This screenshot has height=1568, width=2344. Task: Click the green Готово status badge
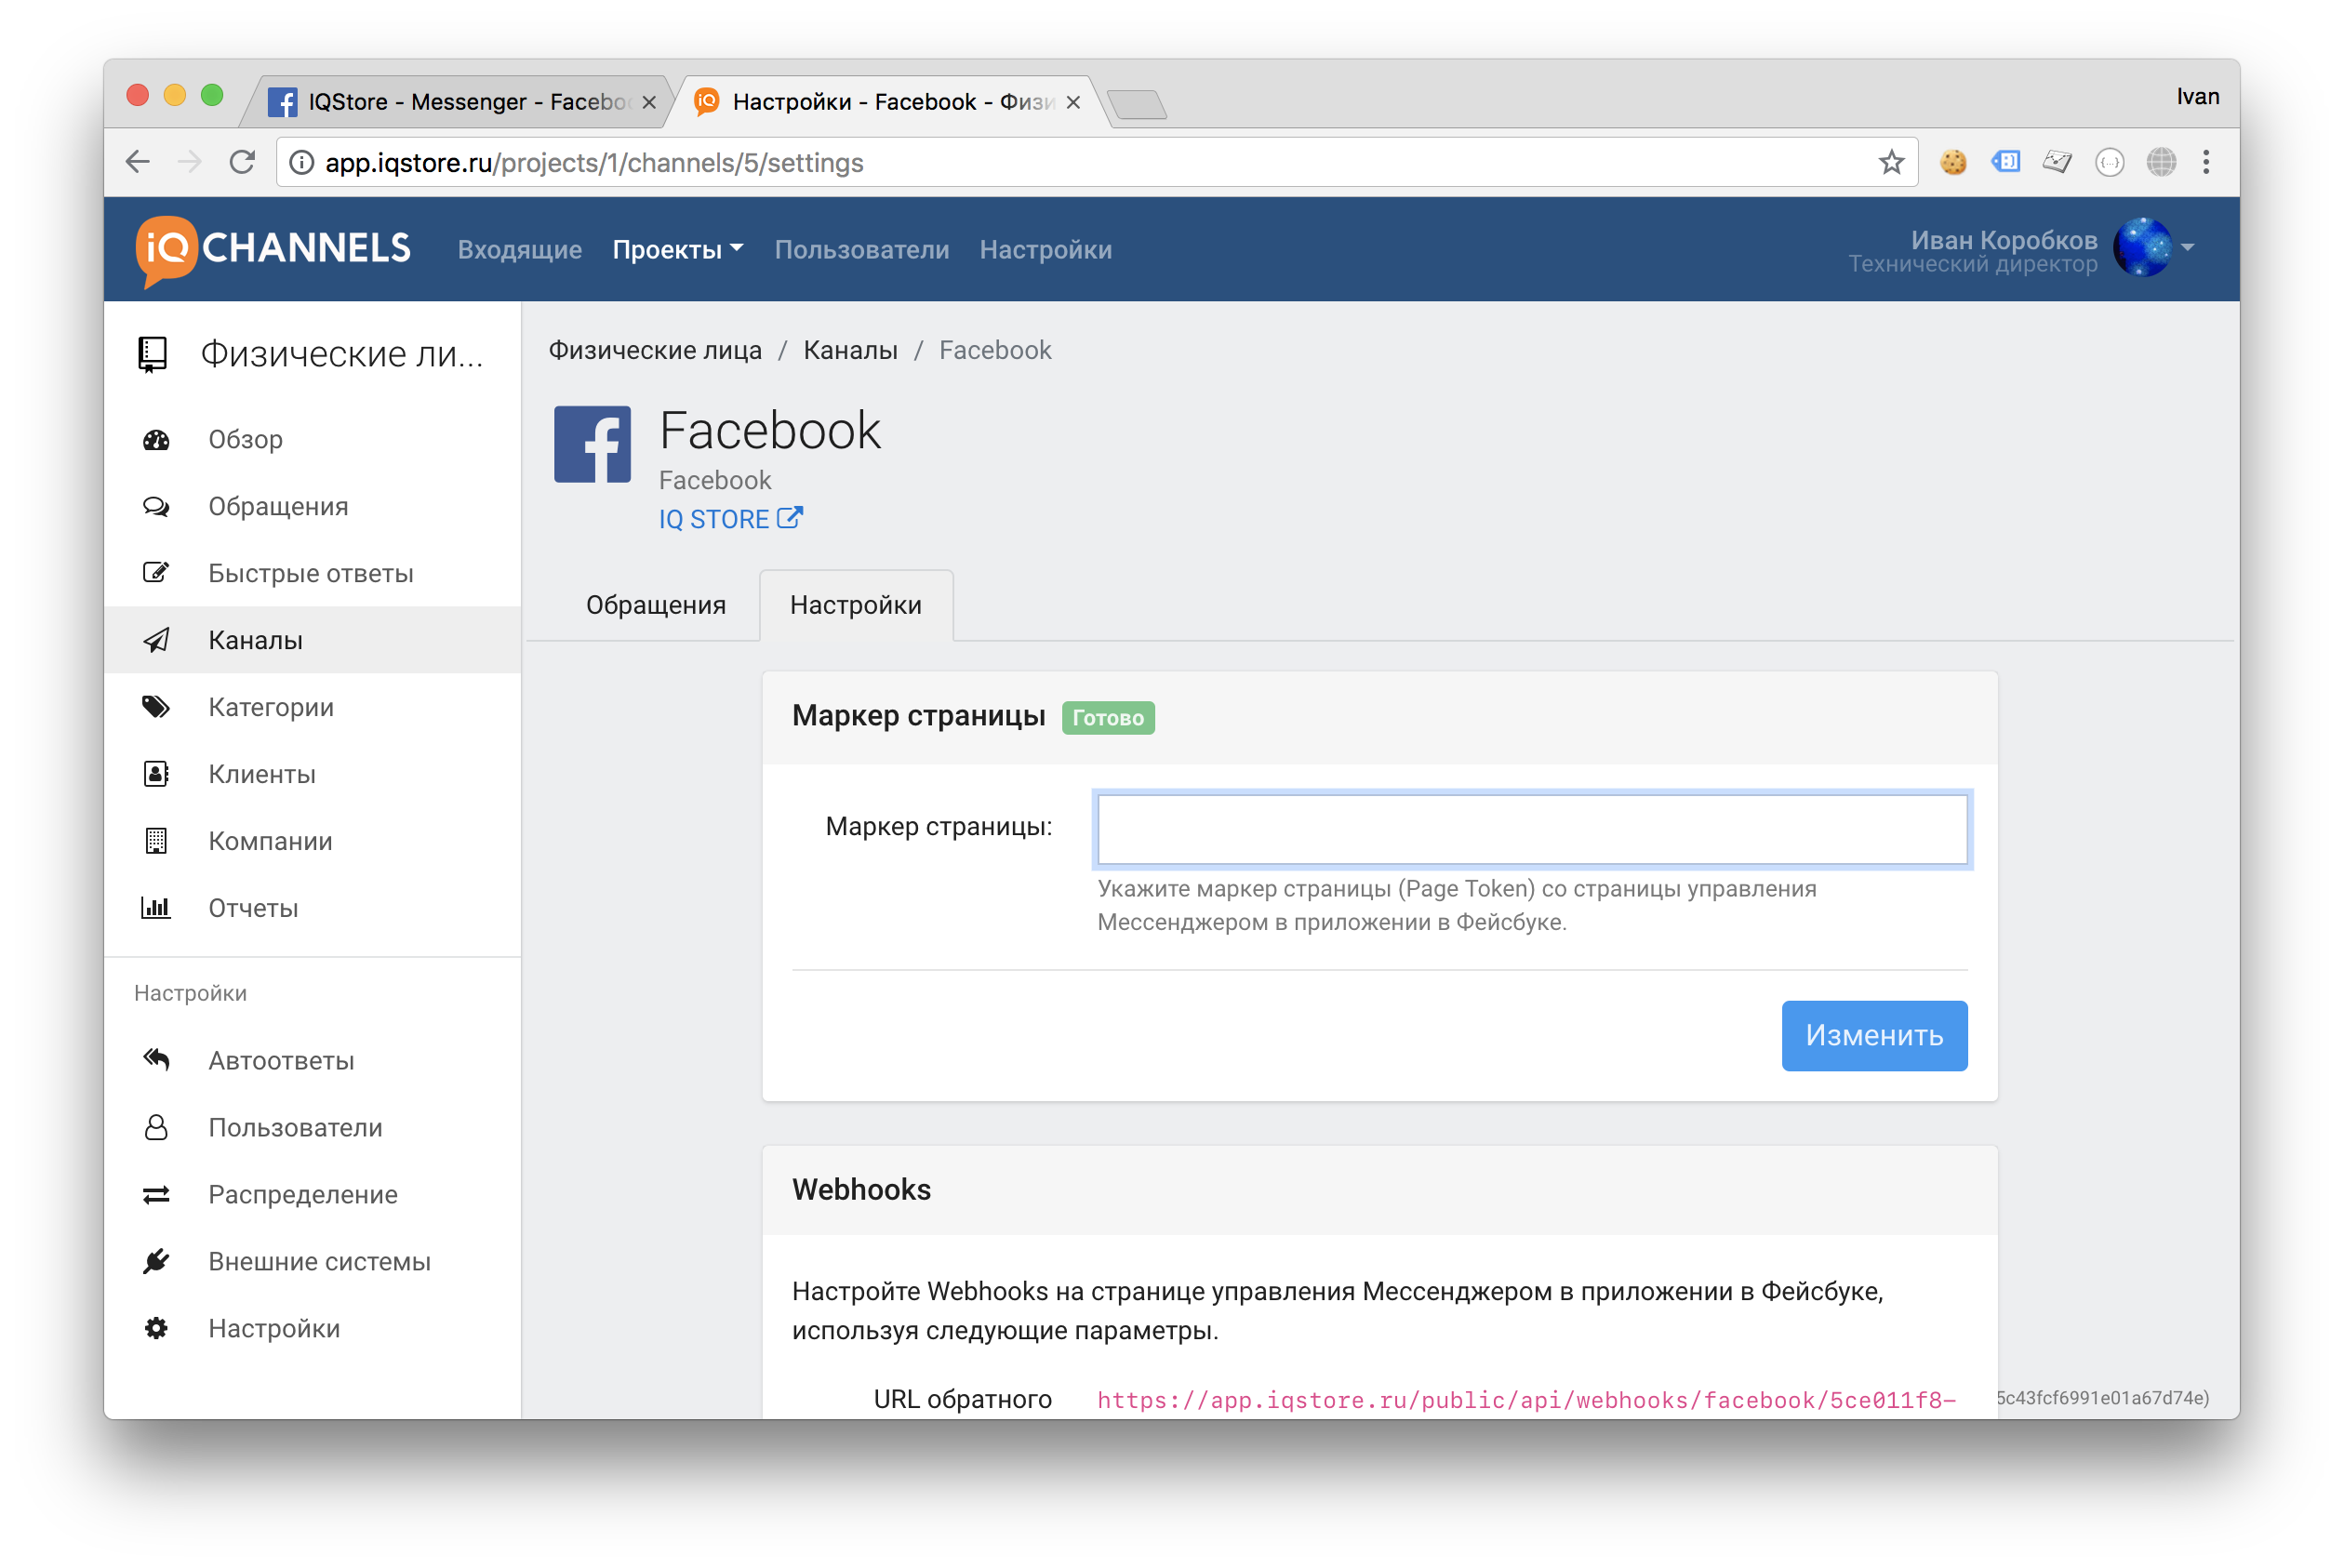point(1108,717)
